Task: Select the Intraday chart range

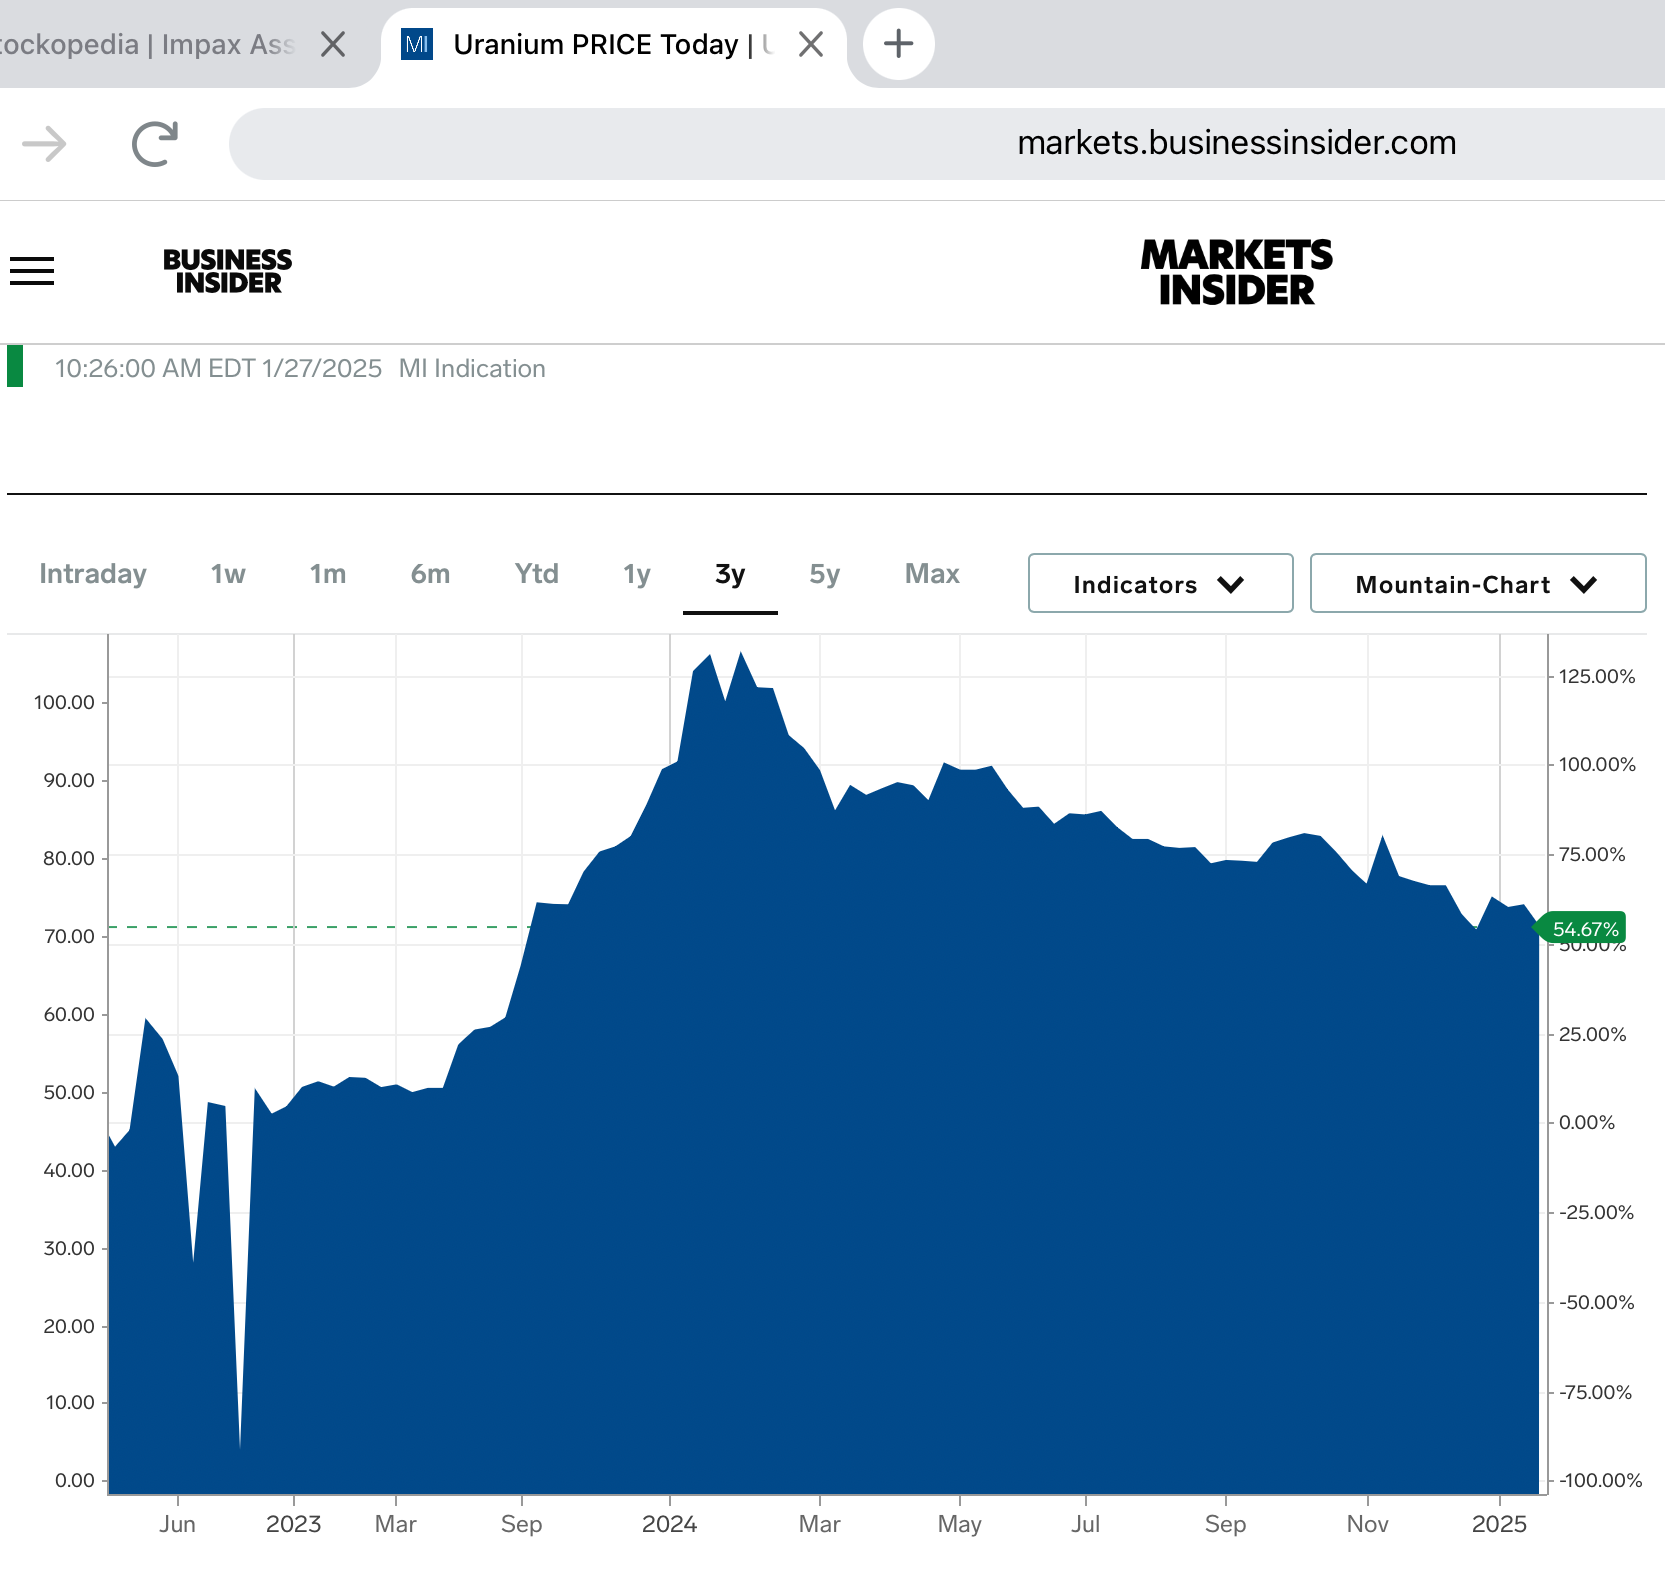Action: coord(93,574)
